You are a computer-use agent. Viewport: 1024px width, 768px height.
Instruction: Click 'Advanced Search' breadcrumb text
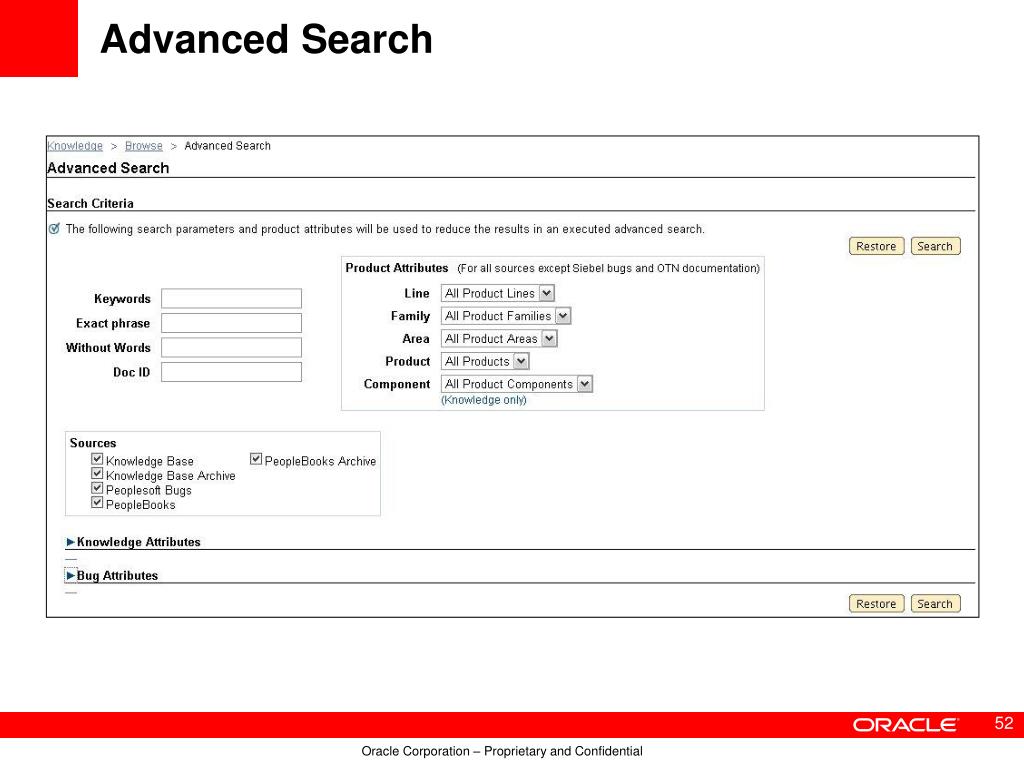pyautogui.click(x=227, y=146)
